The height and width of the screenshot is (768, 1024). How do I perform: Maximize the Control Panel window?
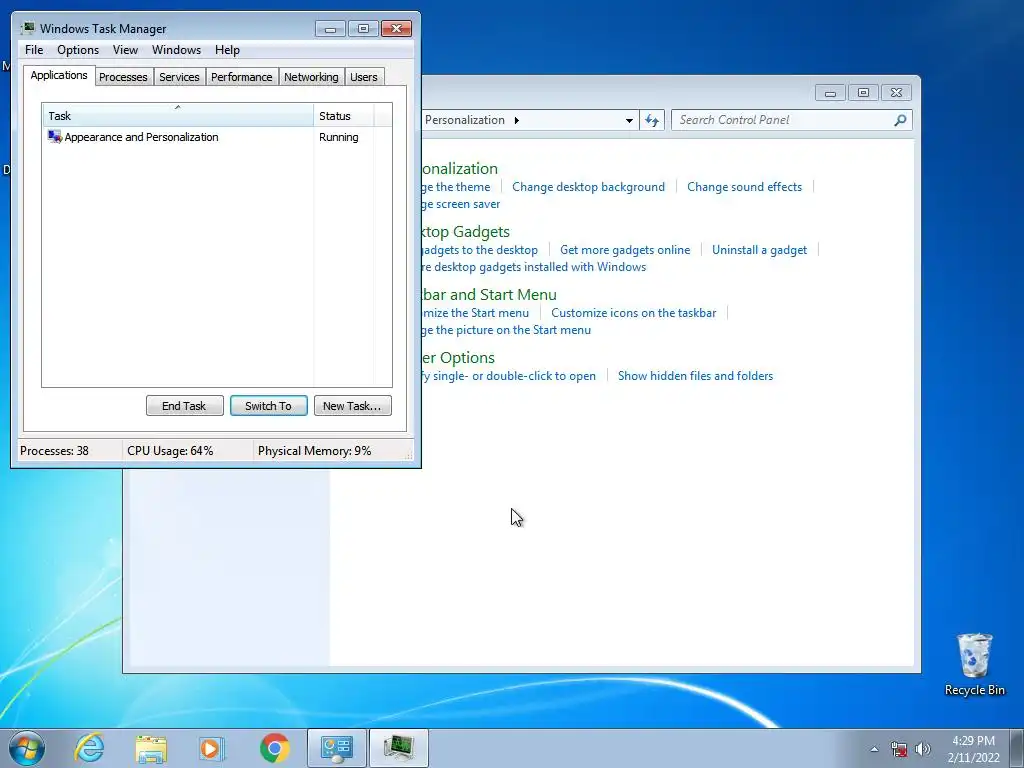point(863,93)
